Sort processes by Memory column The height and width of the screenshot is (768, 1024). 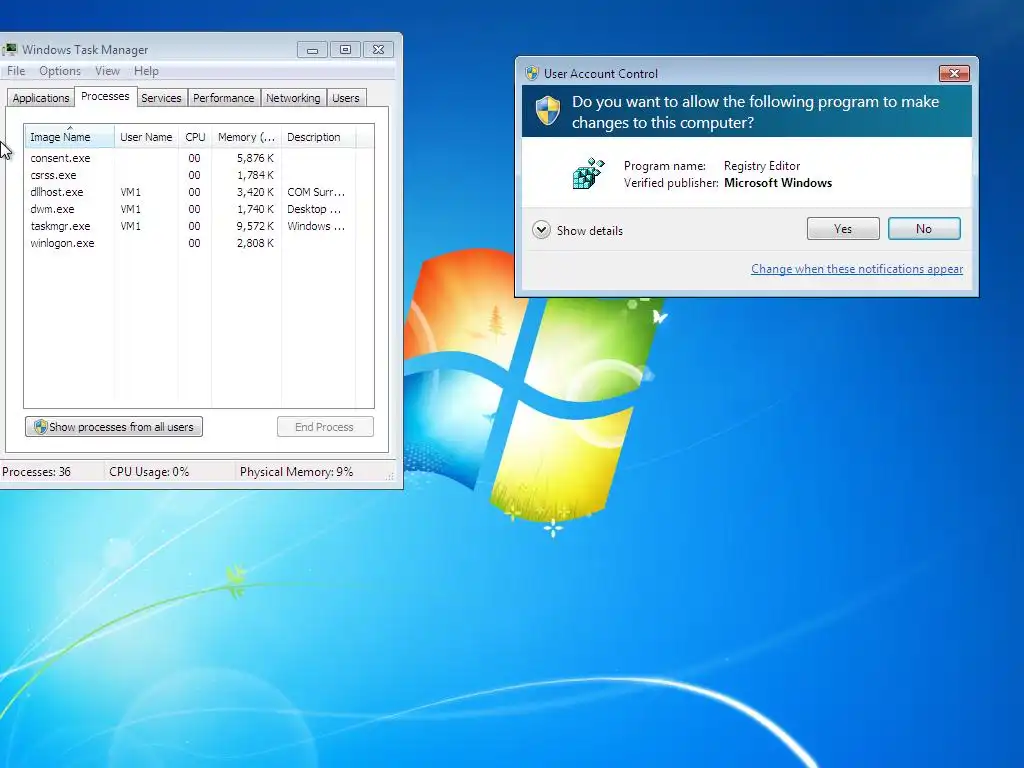tap(246, 137)
